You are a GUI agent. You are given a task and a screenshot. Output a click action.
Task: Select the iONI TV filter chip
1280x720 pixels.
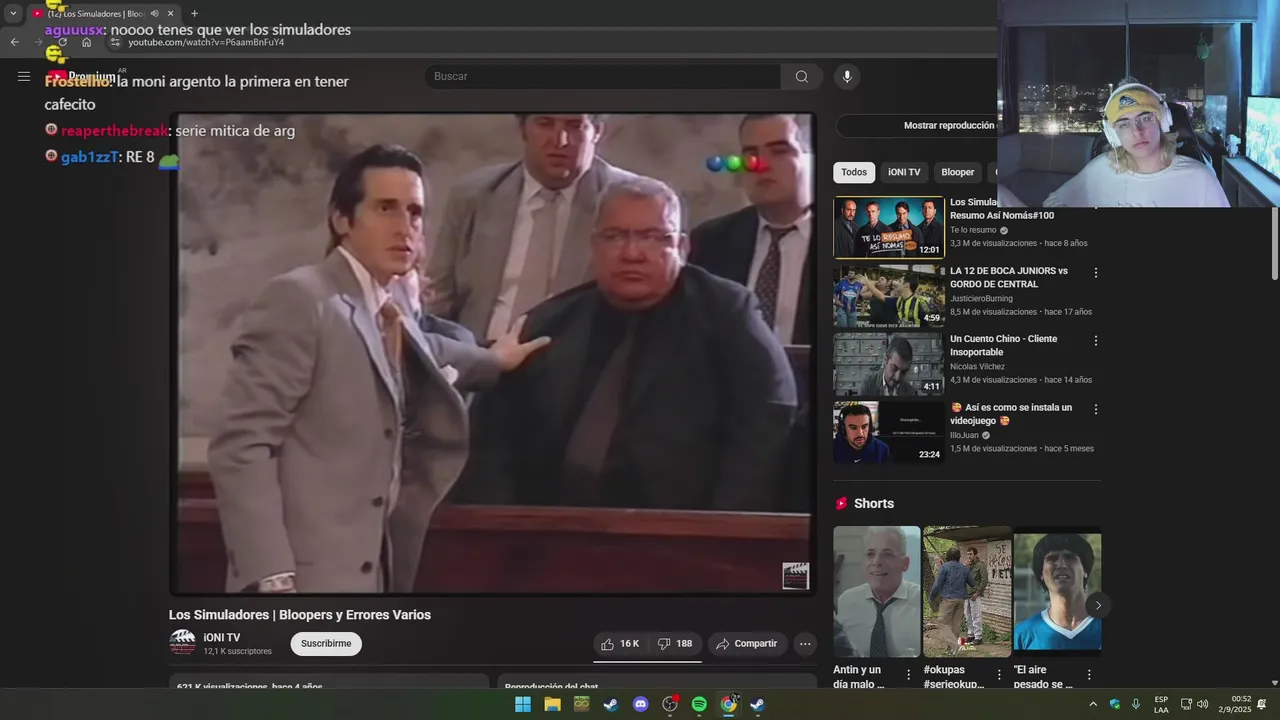(x=904, y=172)
